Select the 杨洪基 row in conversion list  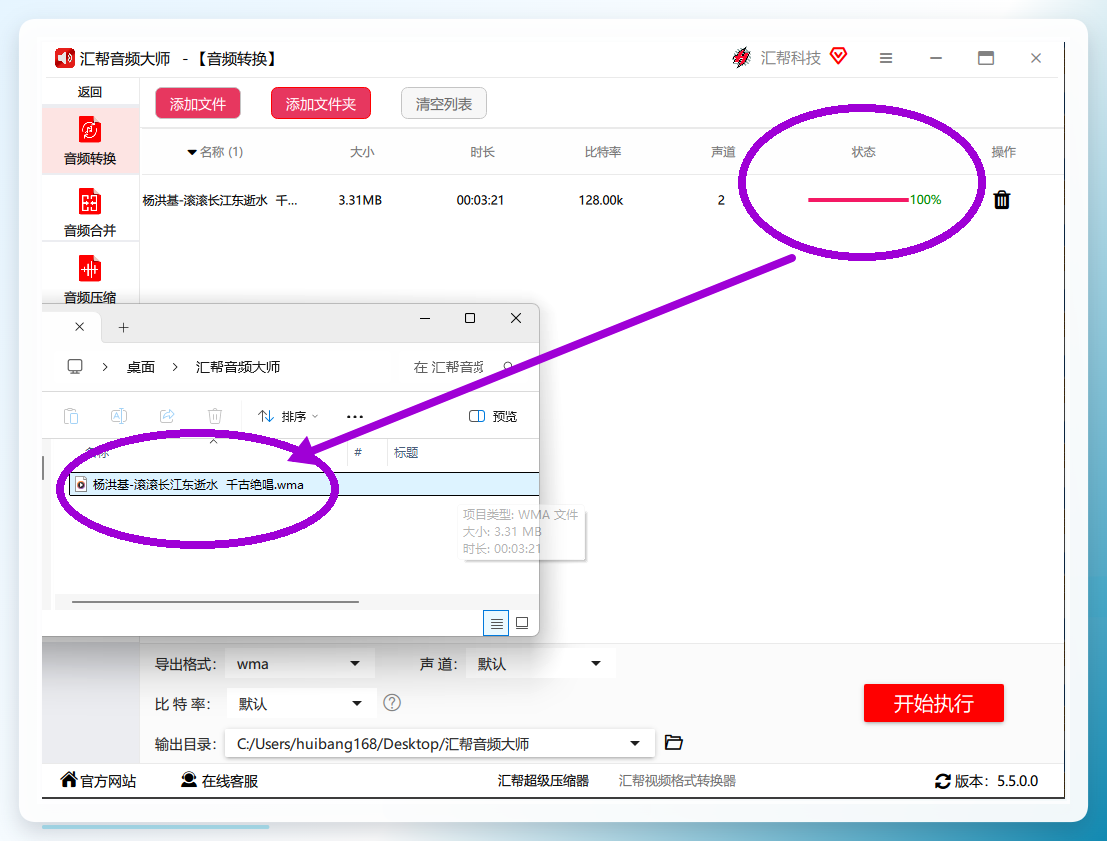pos(602,200)
